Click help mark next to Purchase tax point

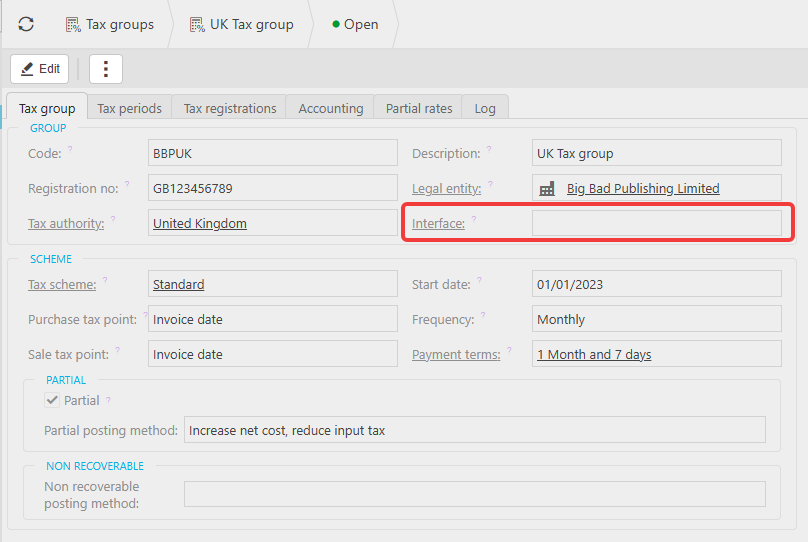[145, 314]
